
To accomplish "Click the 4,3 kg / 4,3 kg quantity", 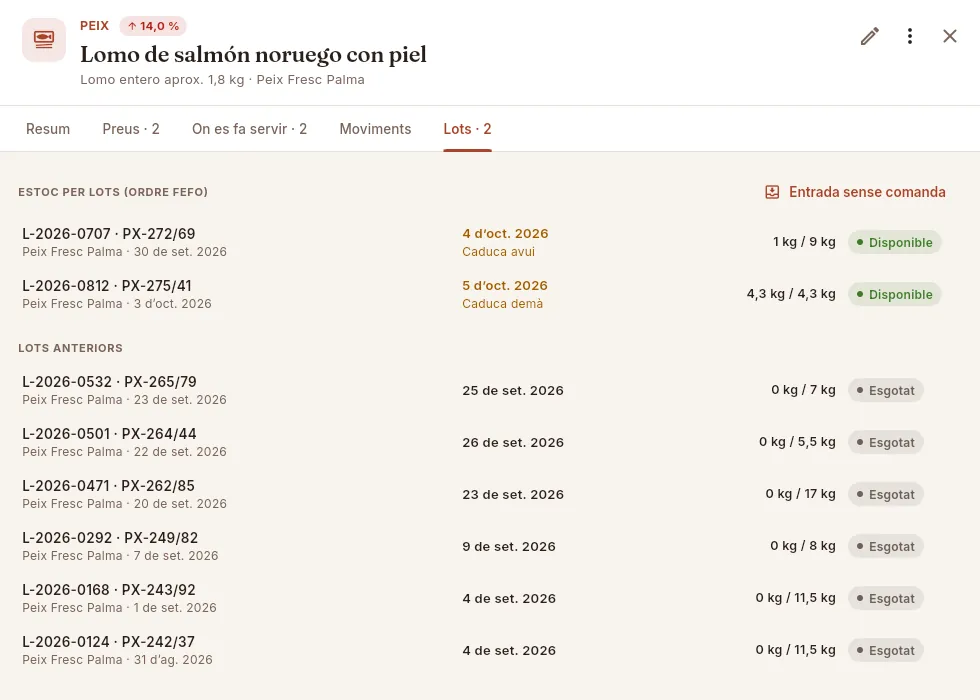I will [x=791, y=294].
